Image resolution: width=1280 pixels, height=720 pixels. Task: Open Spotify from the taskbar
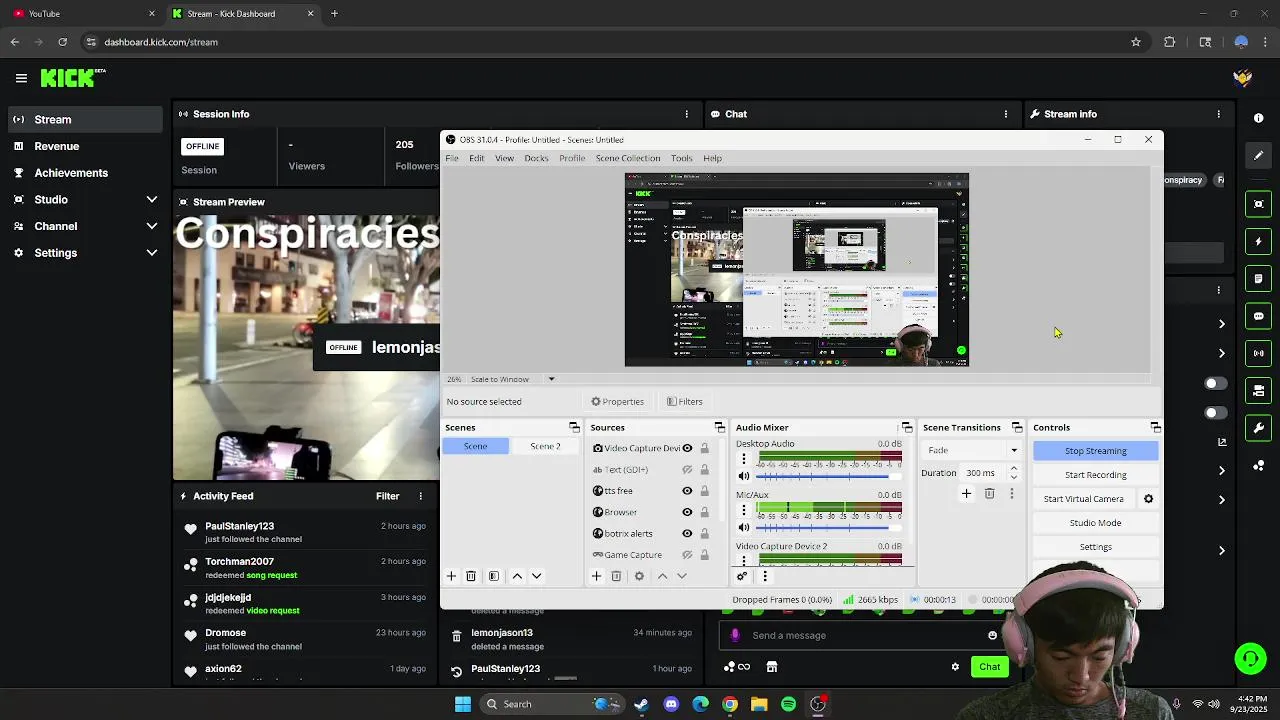[789, 704]
